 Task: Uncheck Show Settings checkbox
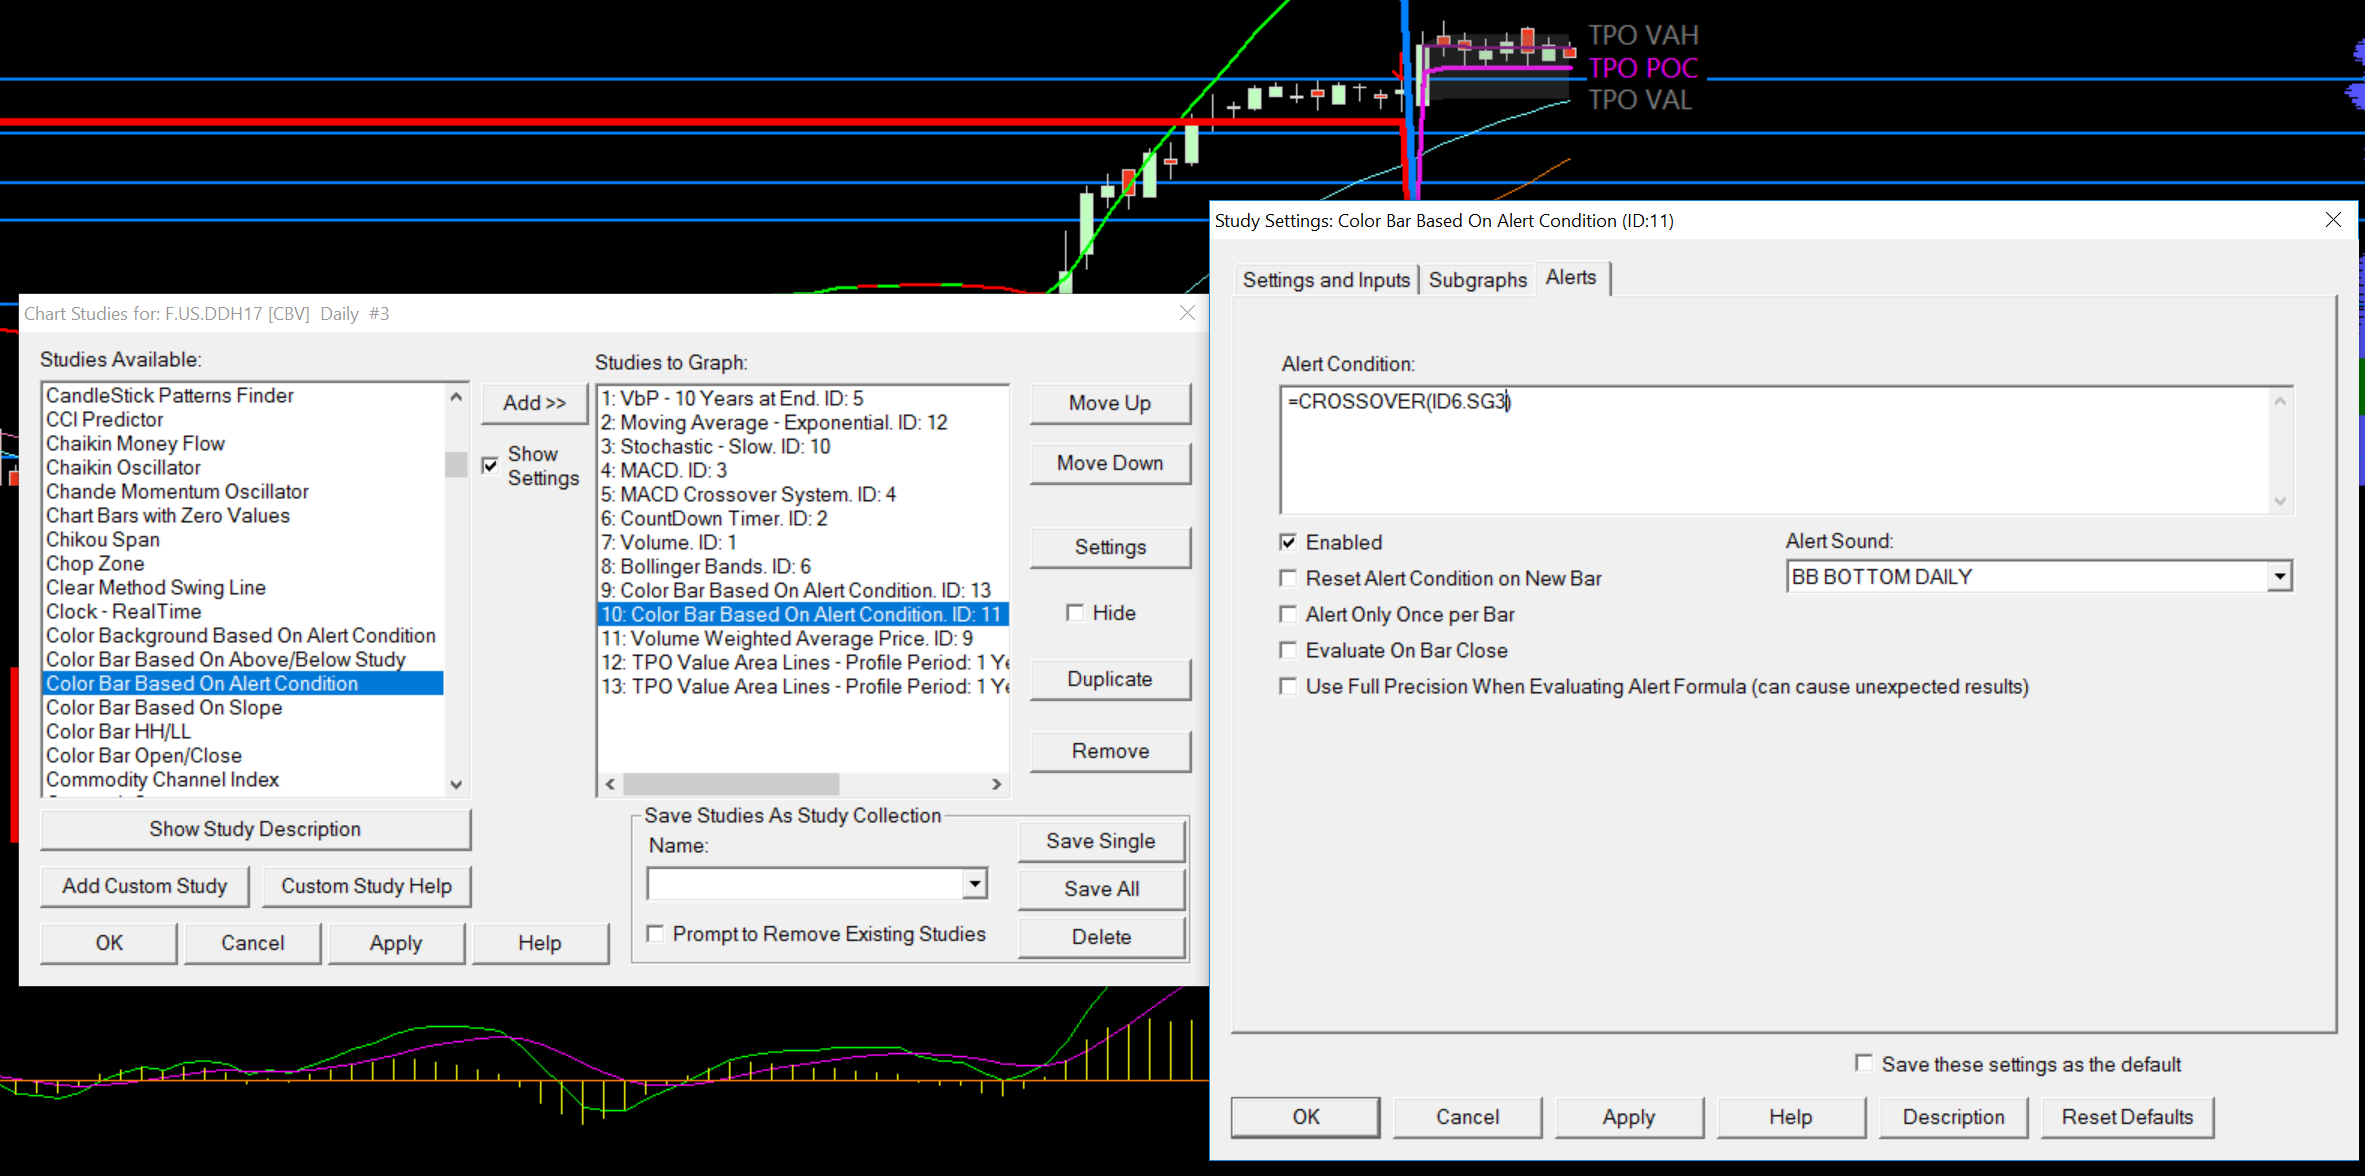click(490, 466)
